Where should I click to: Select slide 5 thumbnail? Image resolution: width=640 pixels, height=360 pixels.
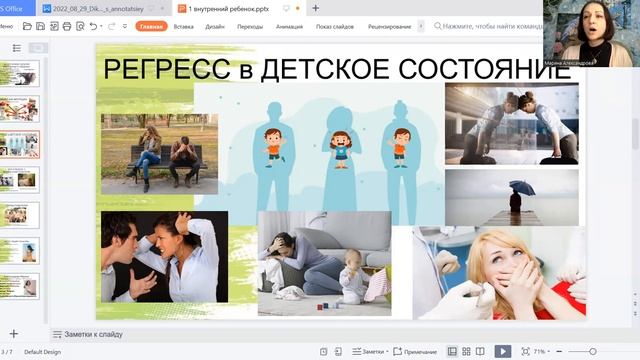20,215
